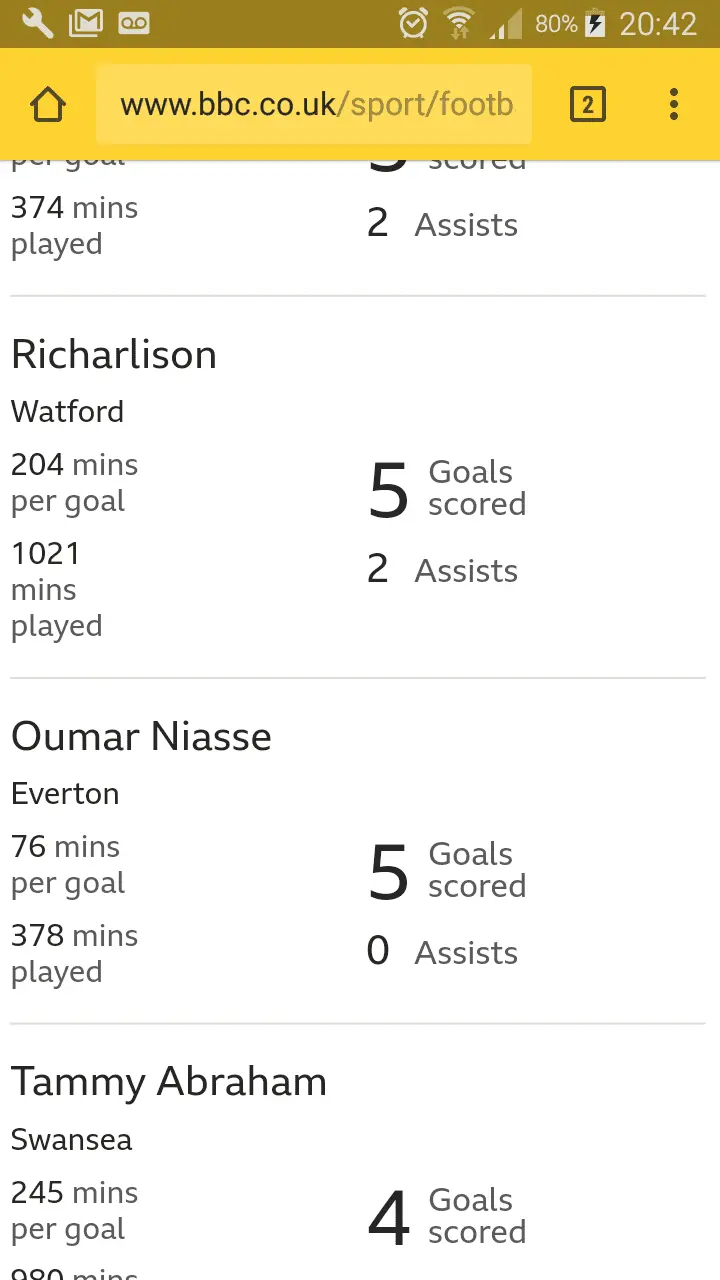Tap Everton team name under Oumar Niasse
The height and width of the screenshot is (1280, 720).
[65, 793]
